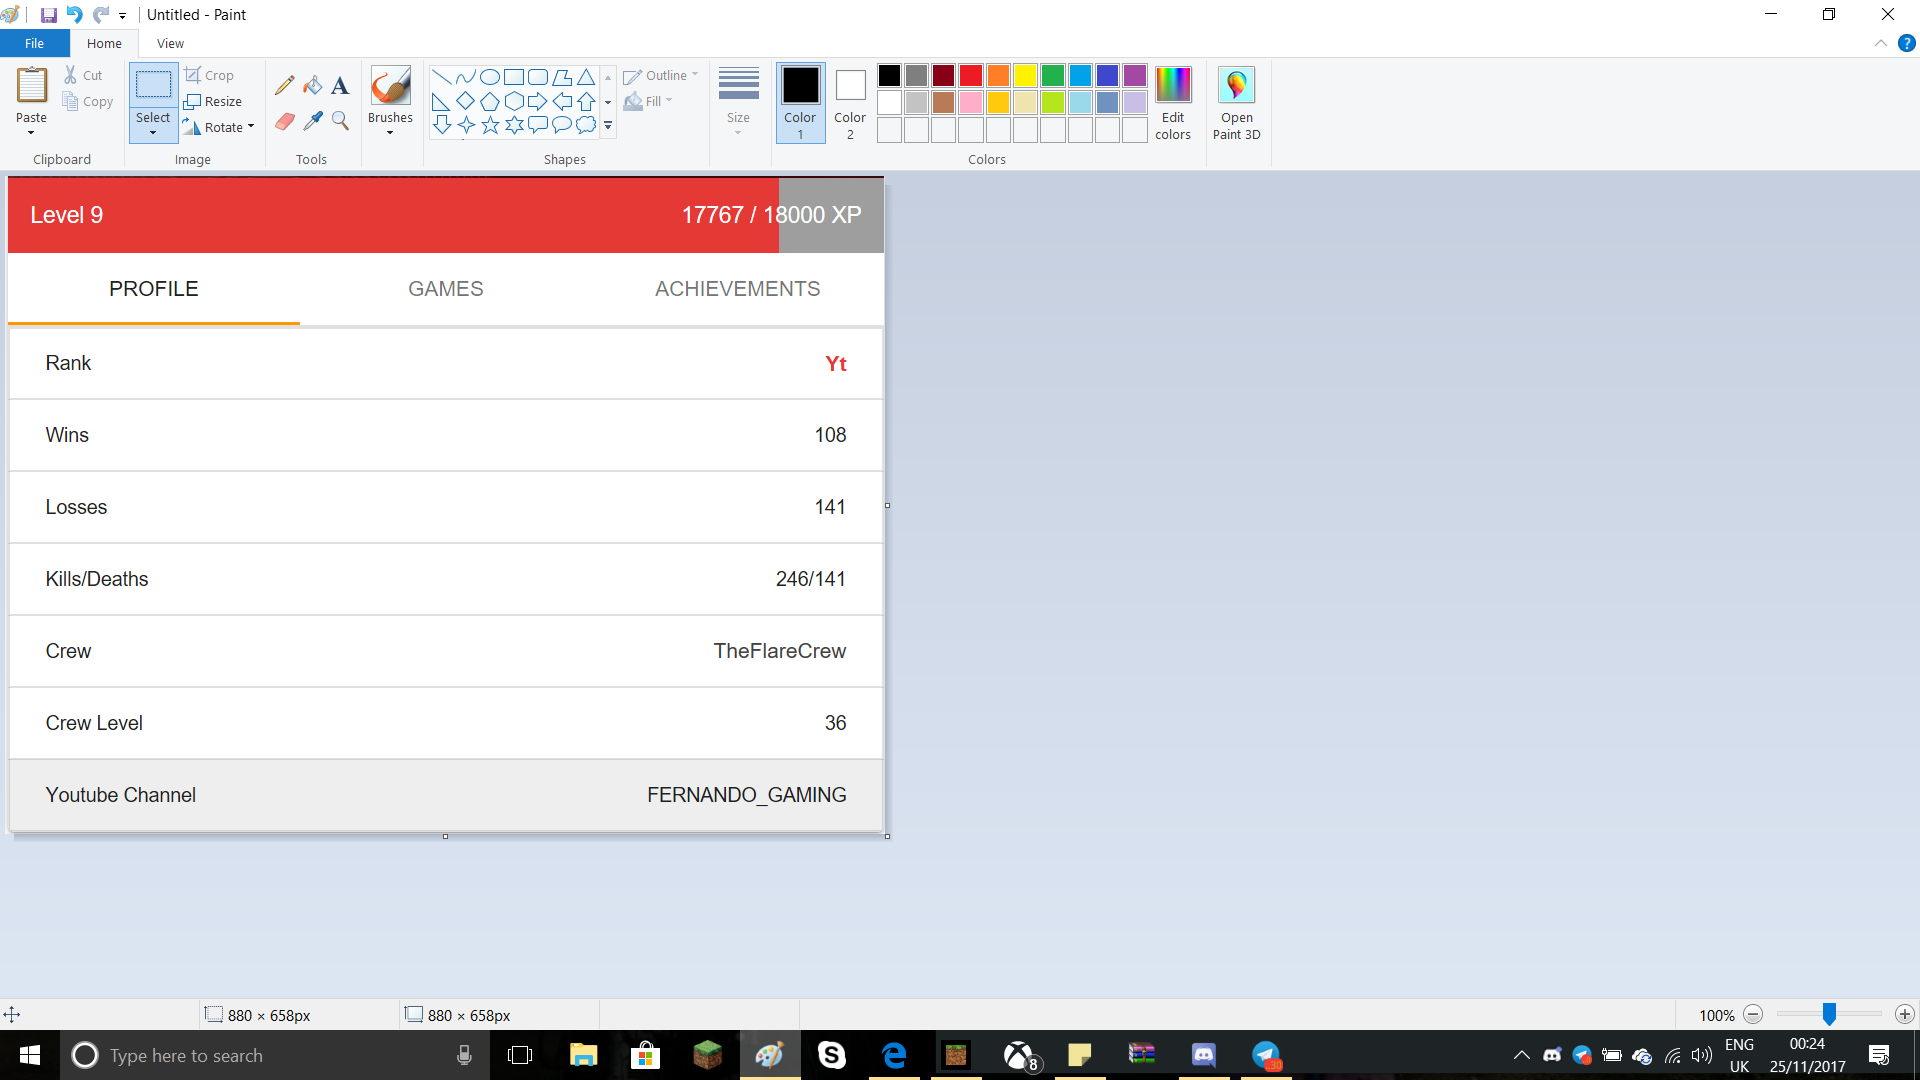Pick the red color swatch
This screenshot has height=1080, width=1920.
point(970,76)
